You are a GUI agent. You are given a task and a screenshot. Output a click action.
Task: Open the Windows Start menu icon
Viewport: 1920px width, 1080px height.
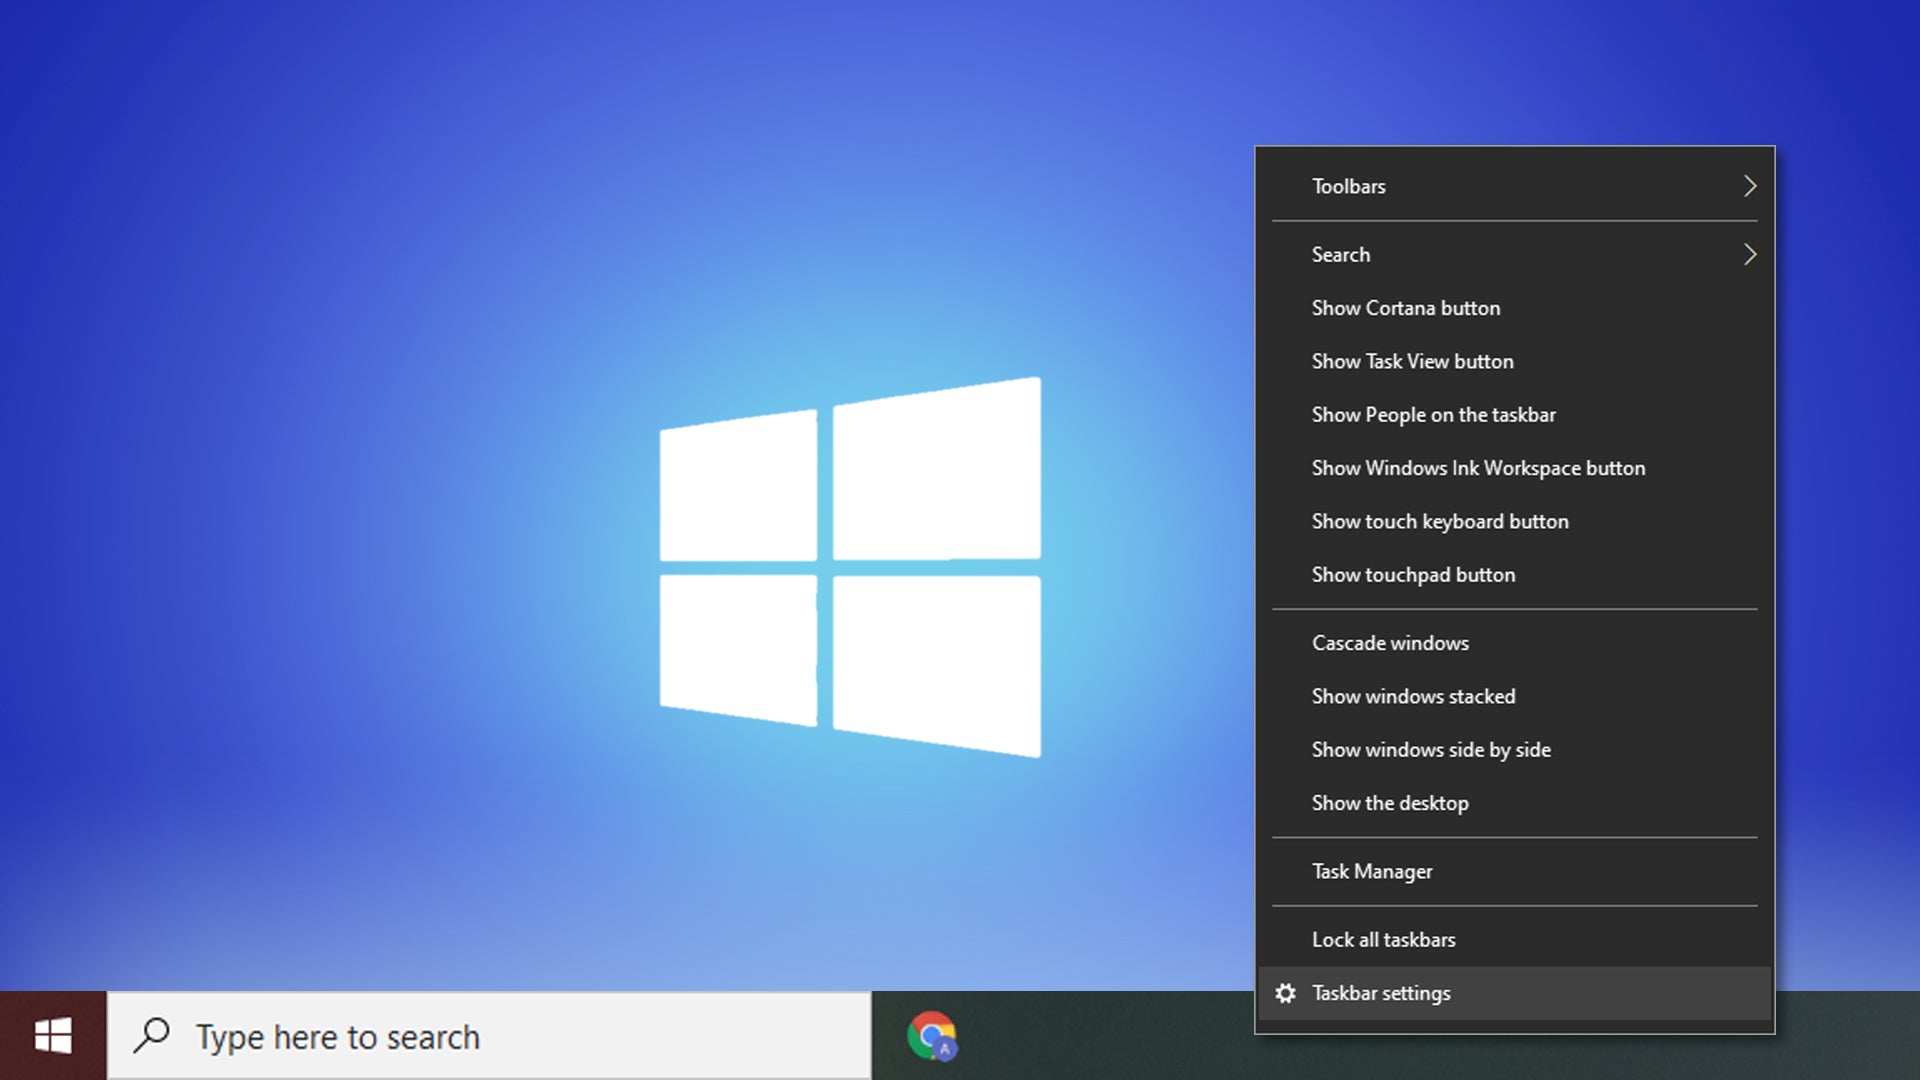coord(51,1035)
